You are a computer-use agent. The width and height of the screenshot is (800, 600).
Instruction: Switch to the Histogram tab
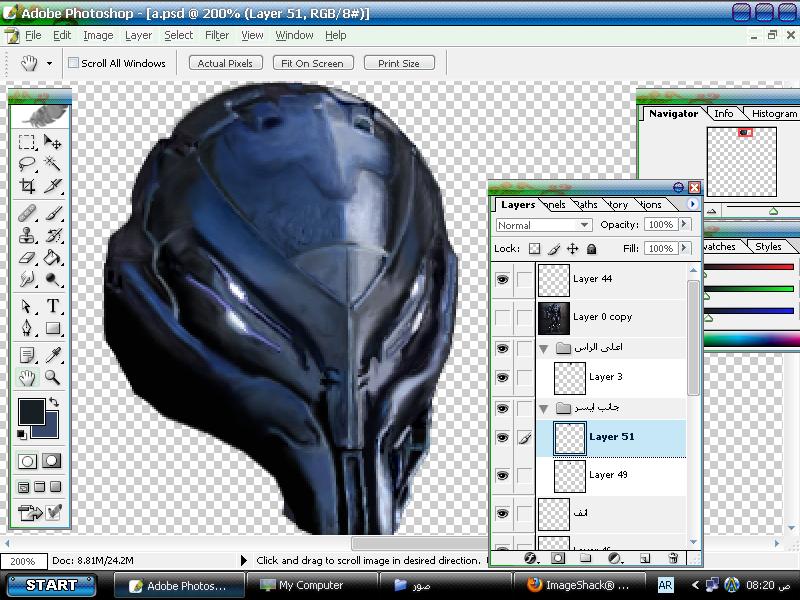click(x=774, y=114)
